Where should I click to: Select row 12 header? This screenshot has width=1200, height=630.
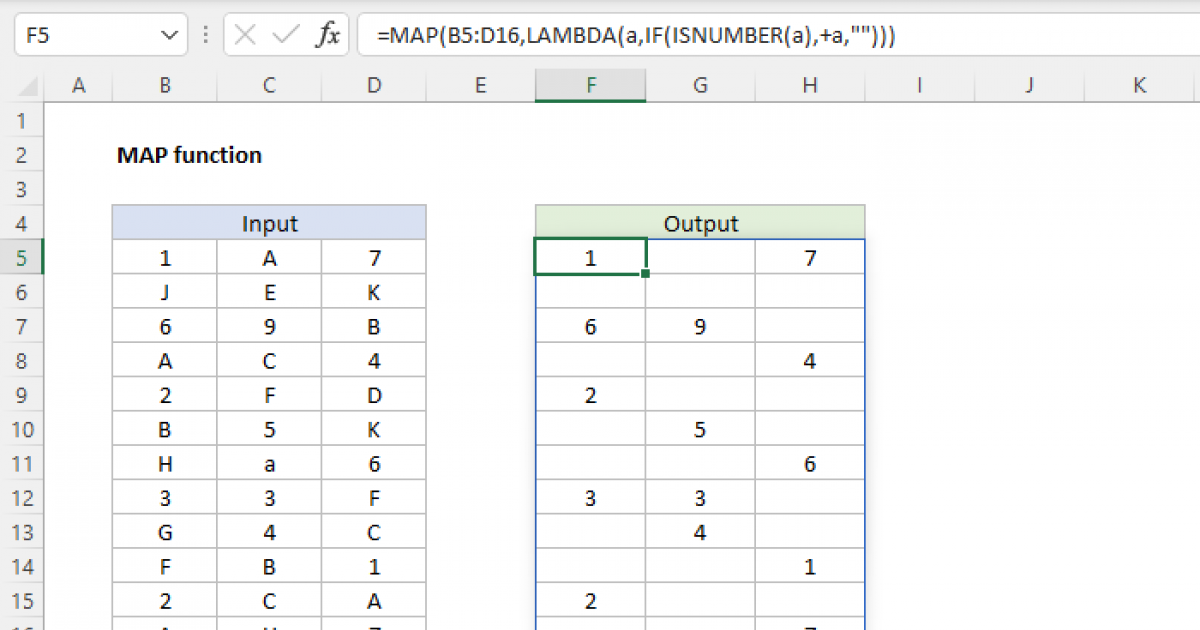coord(22,498)
